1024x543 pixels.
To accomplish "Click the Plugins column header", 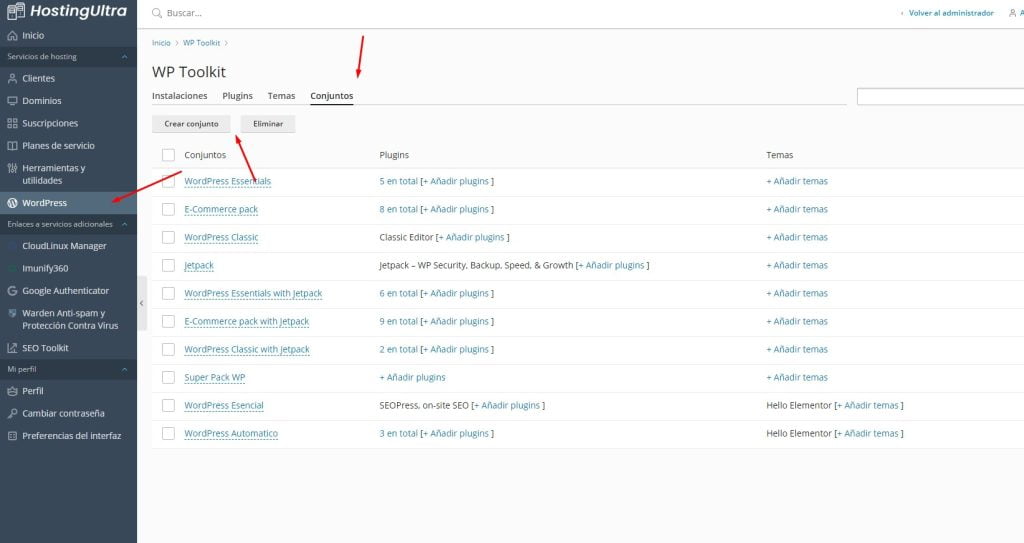I will coord(394,155).
